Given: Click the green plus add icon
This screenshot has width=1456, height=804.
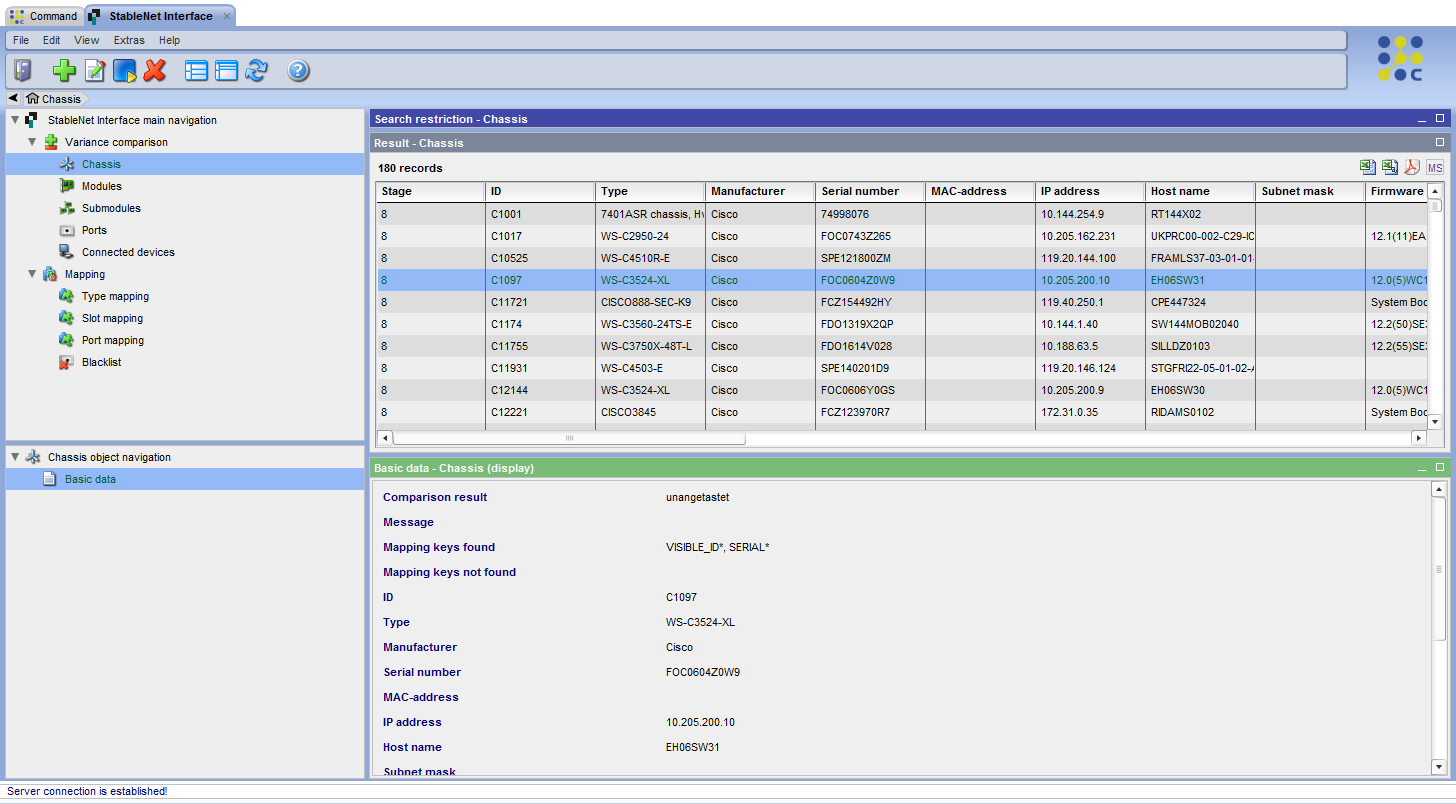Looking at the screenshot, I should [x=64, y=70].
